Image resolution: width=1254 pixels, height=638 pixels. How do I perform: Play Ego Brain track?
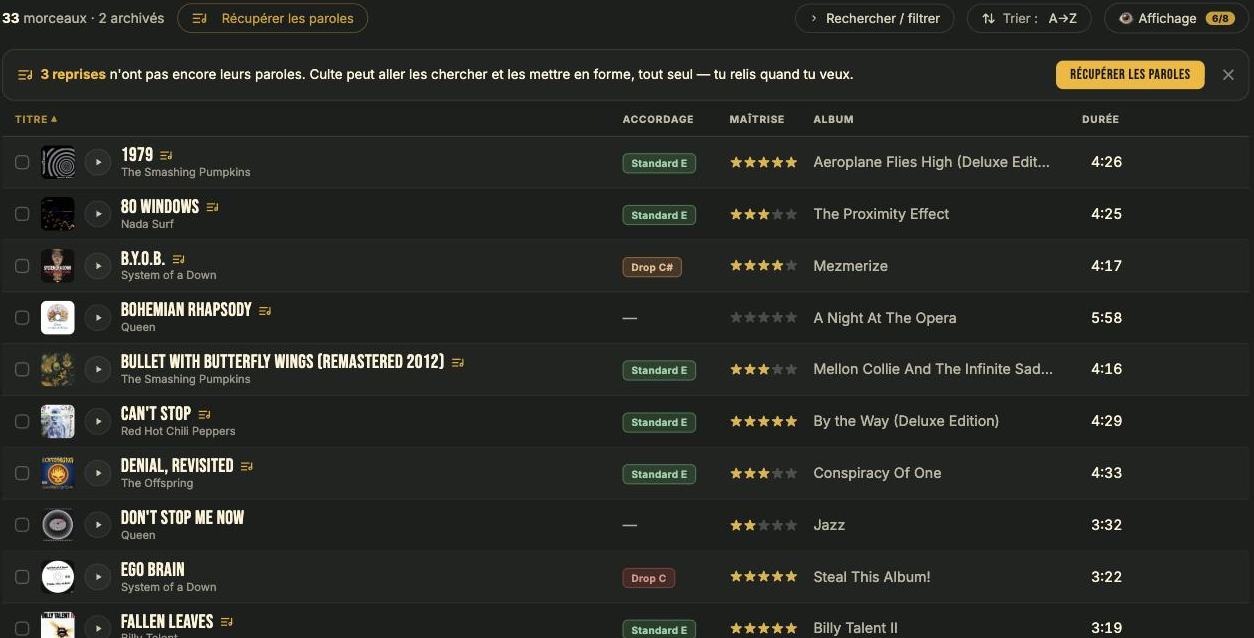(x=97, y=578)
